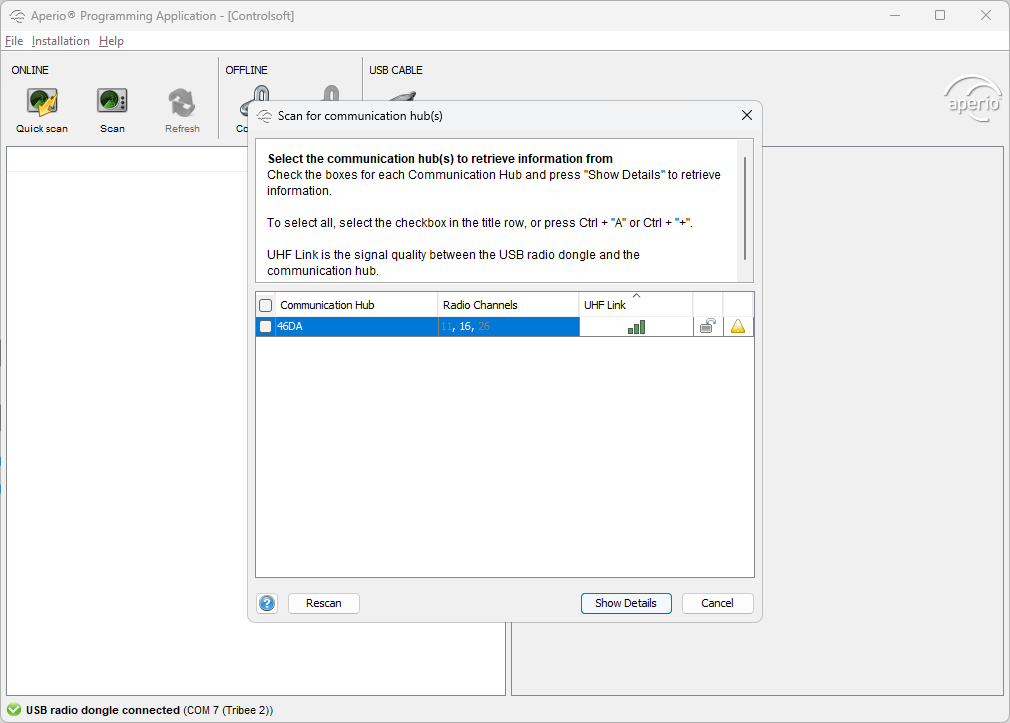Click the green connected status icon
1010x723 pixels.
point(14,709)
